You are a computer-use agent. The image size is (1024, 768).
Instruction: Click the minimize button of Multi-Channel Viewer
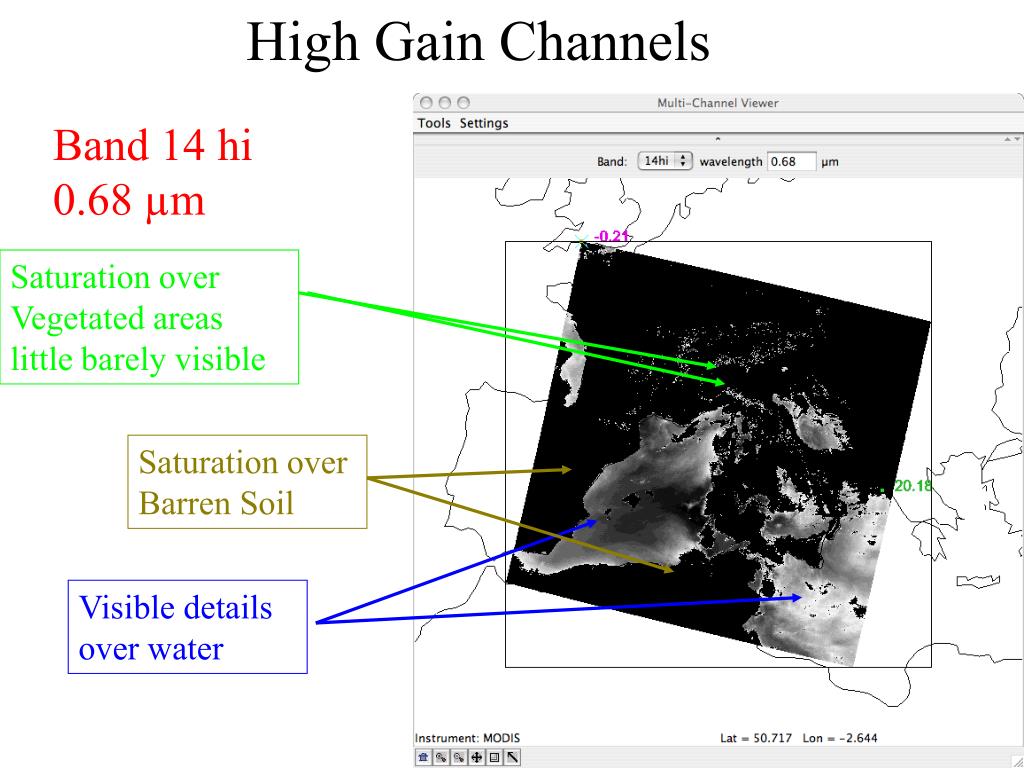tap(445, 103)
